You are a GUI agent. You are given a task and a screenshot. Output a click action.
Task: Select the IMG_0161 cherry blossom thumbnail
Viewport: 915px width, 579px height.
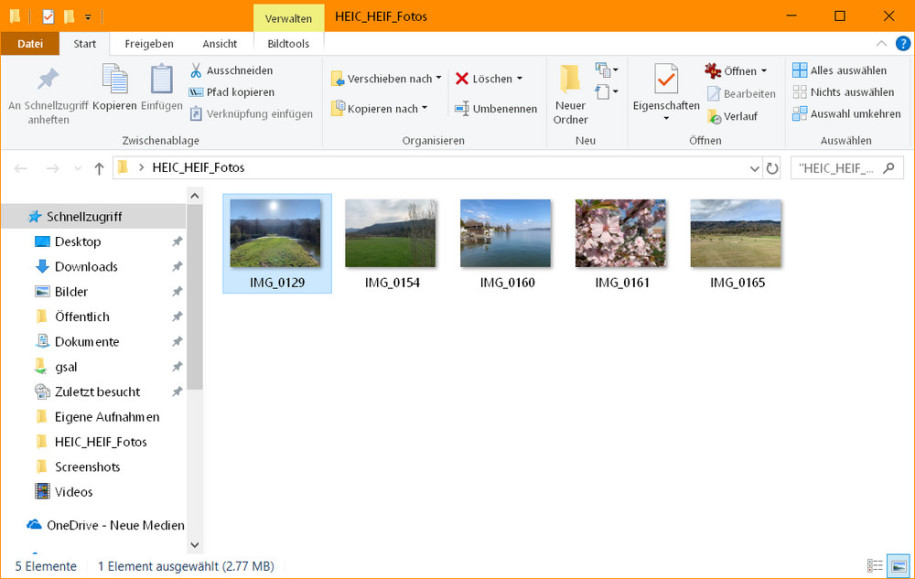[621, 234]
